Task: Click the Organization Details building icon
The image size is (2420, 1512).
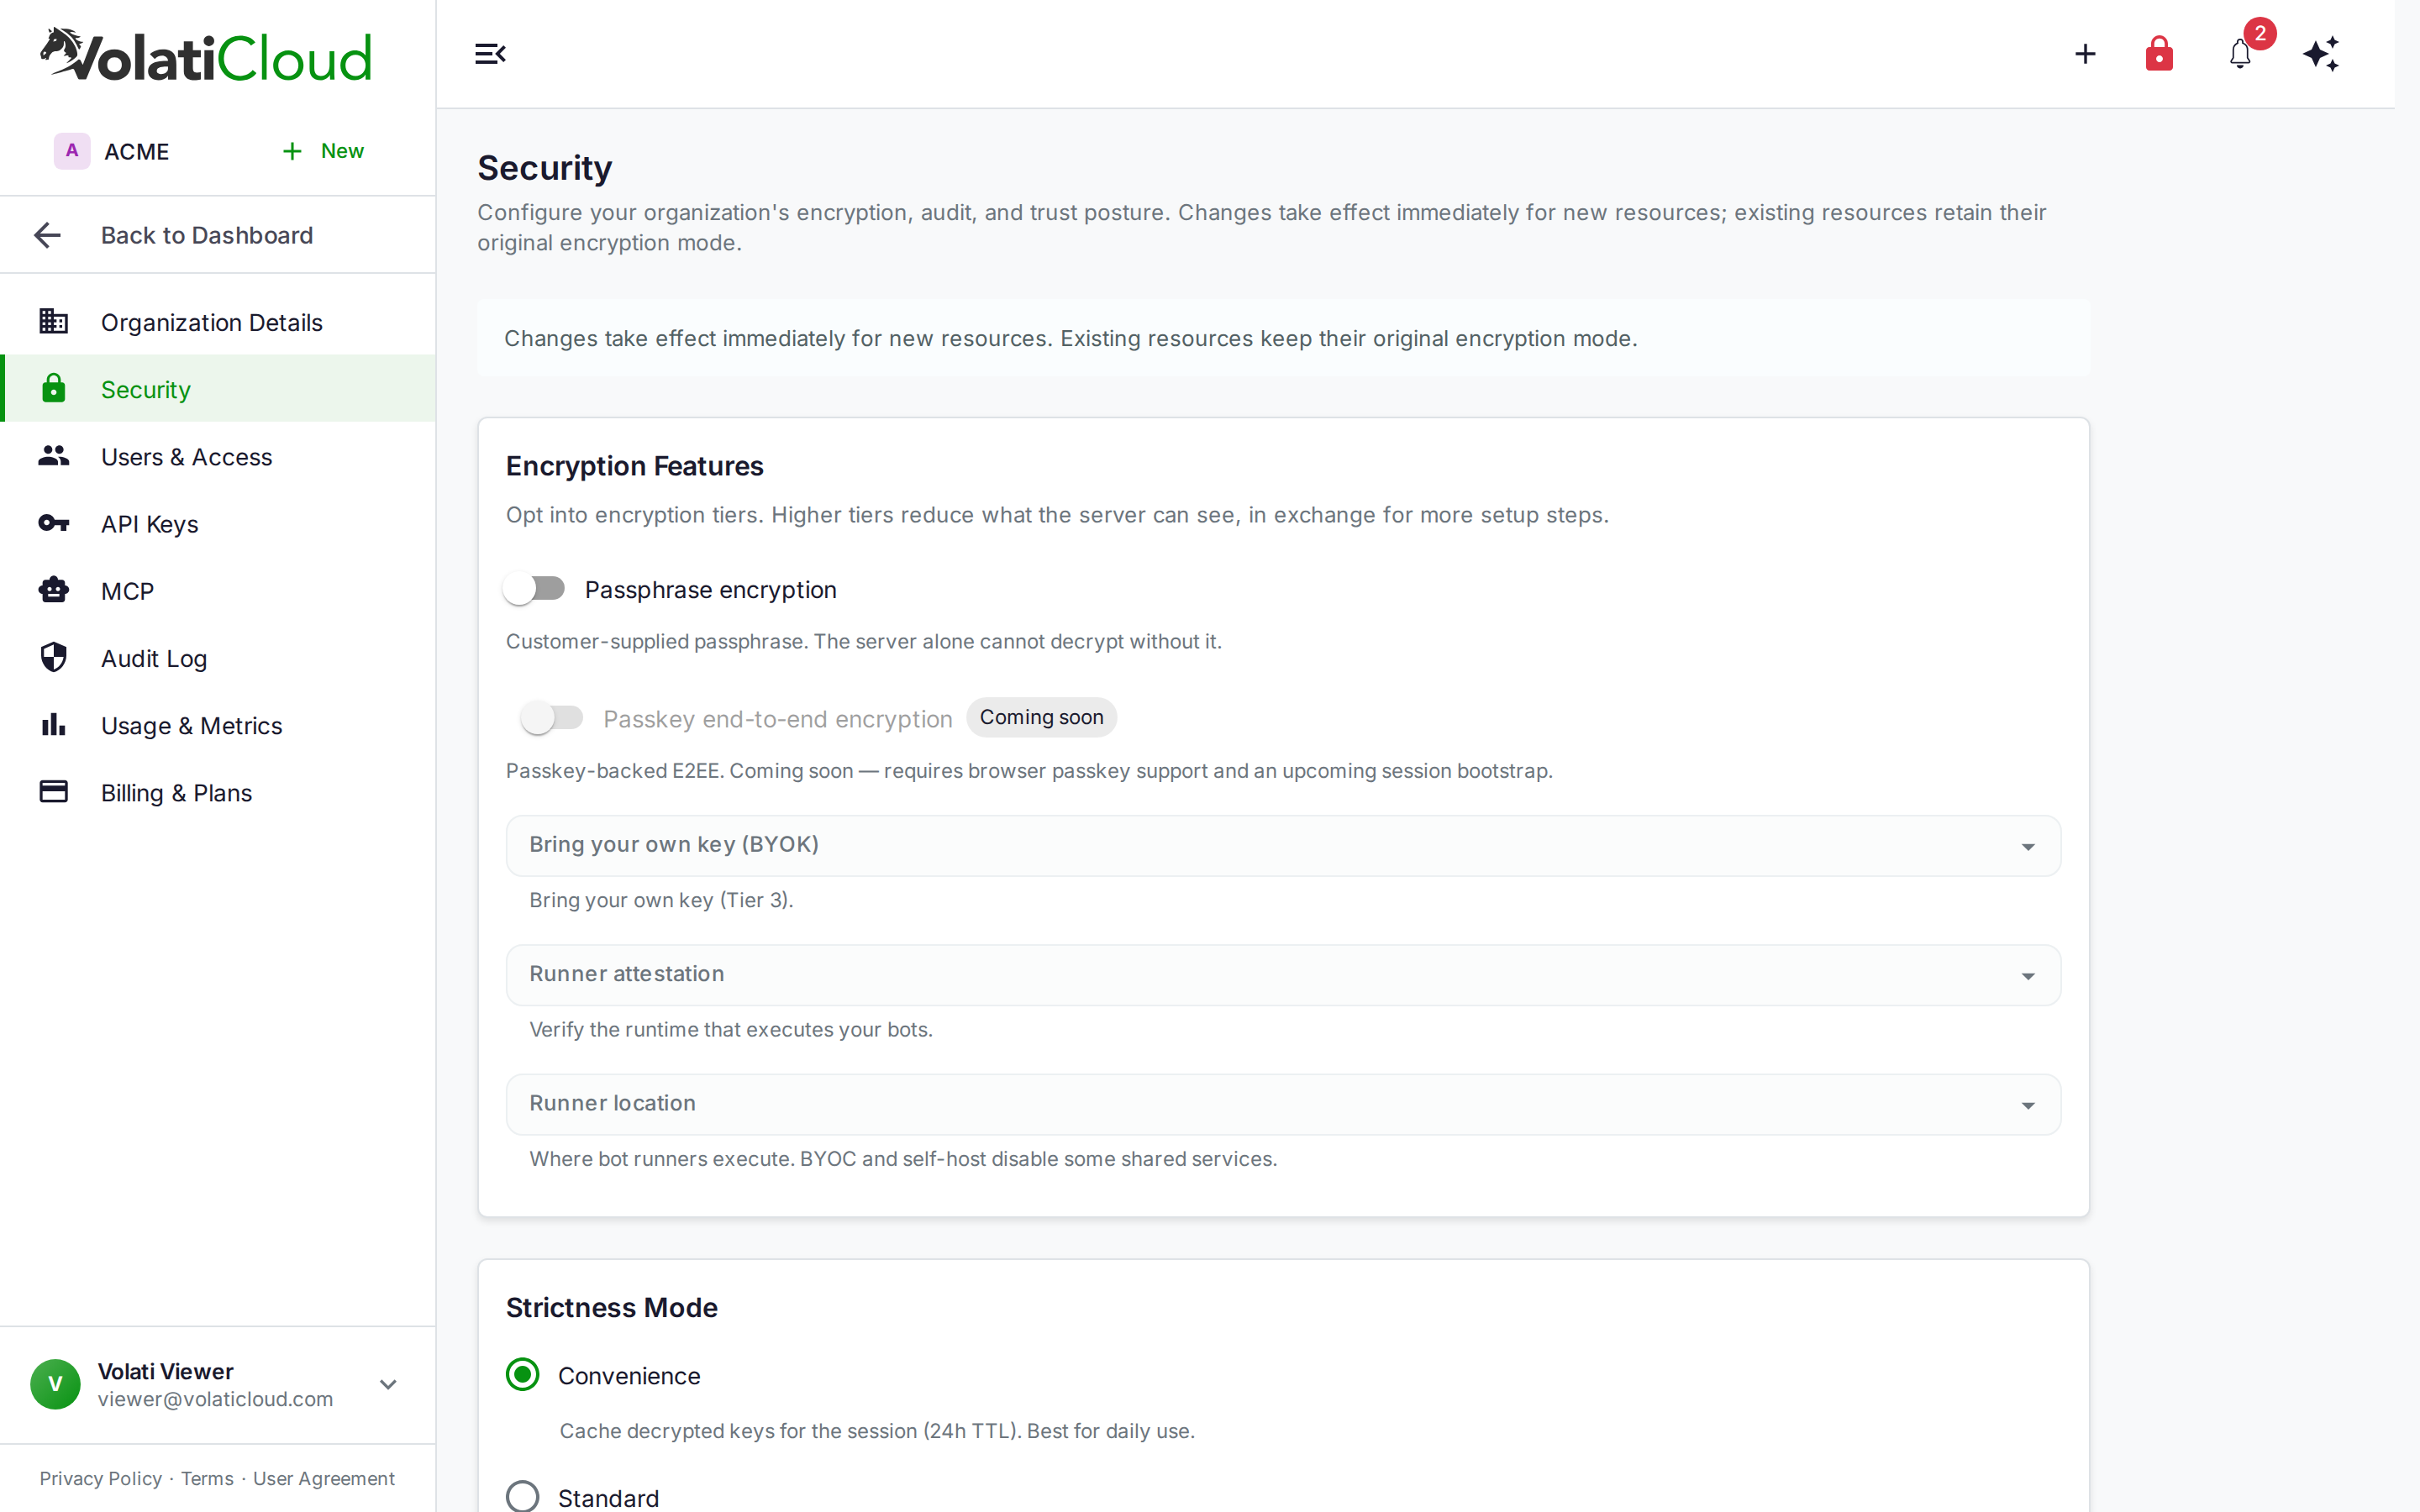Action: (54, 322)
